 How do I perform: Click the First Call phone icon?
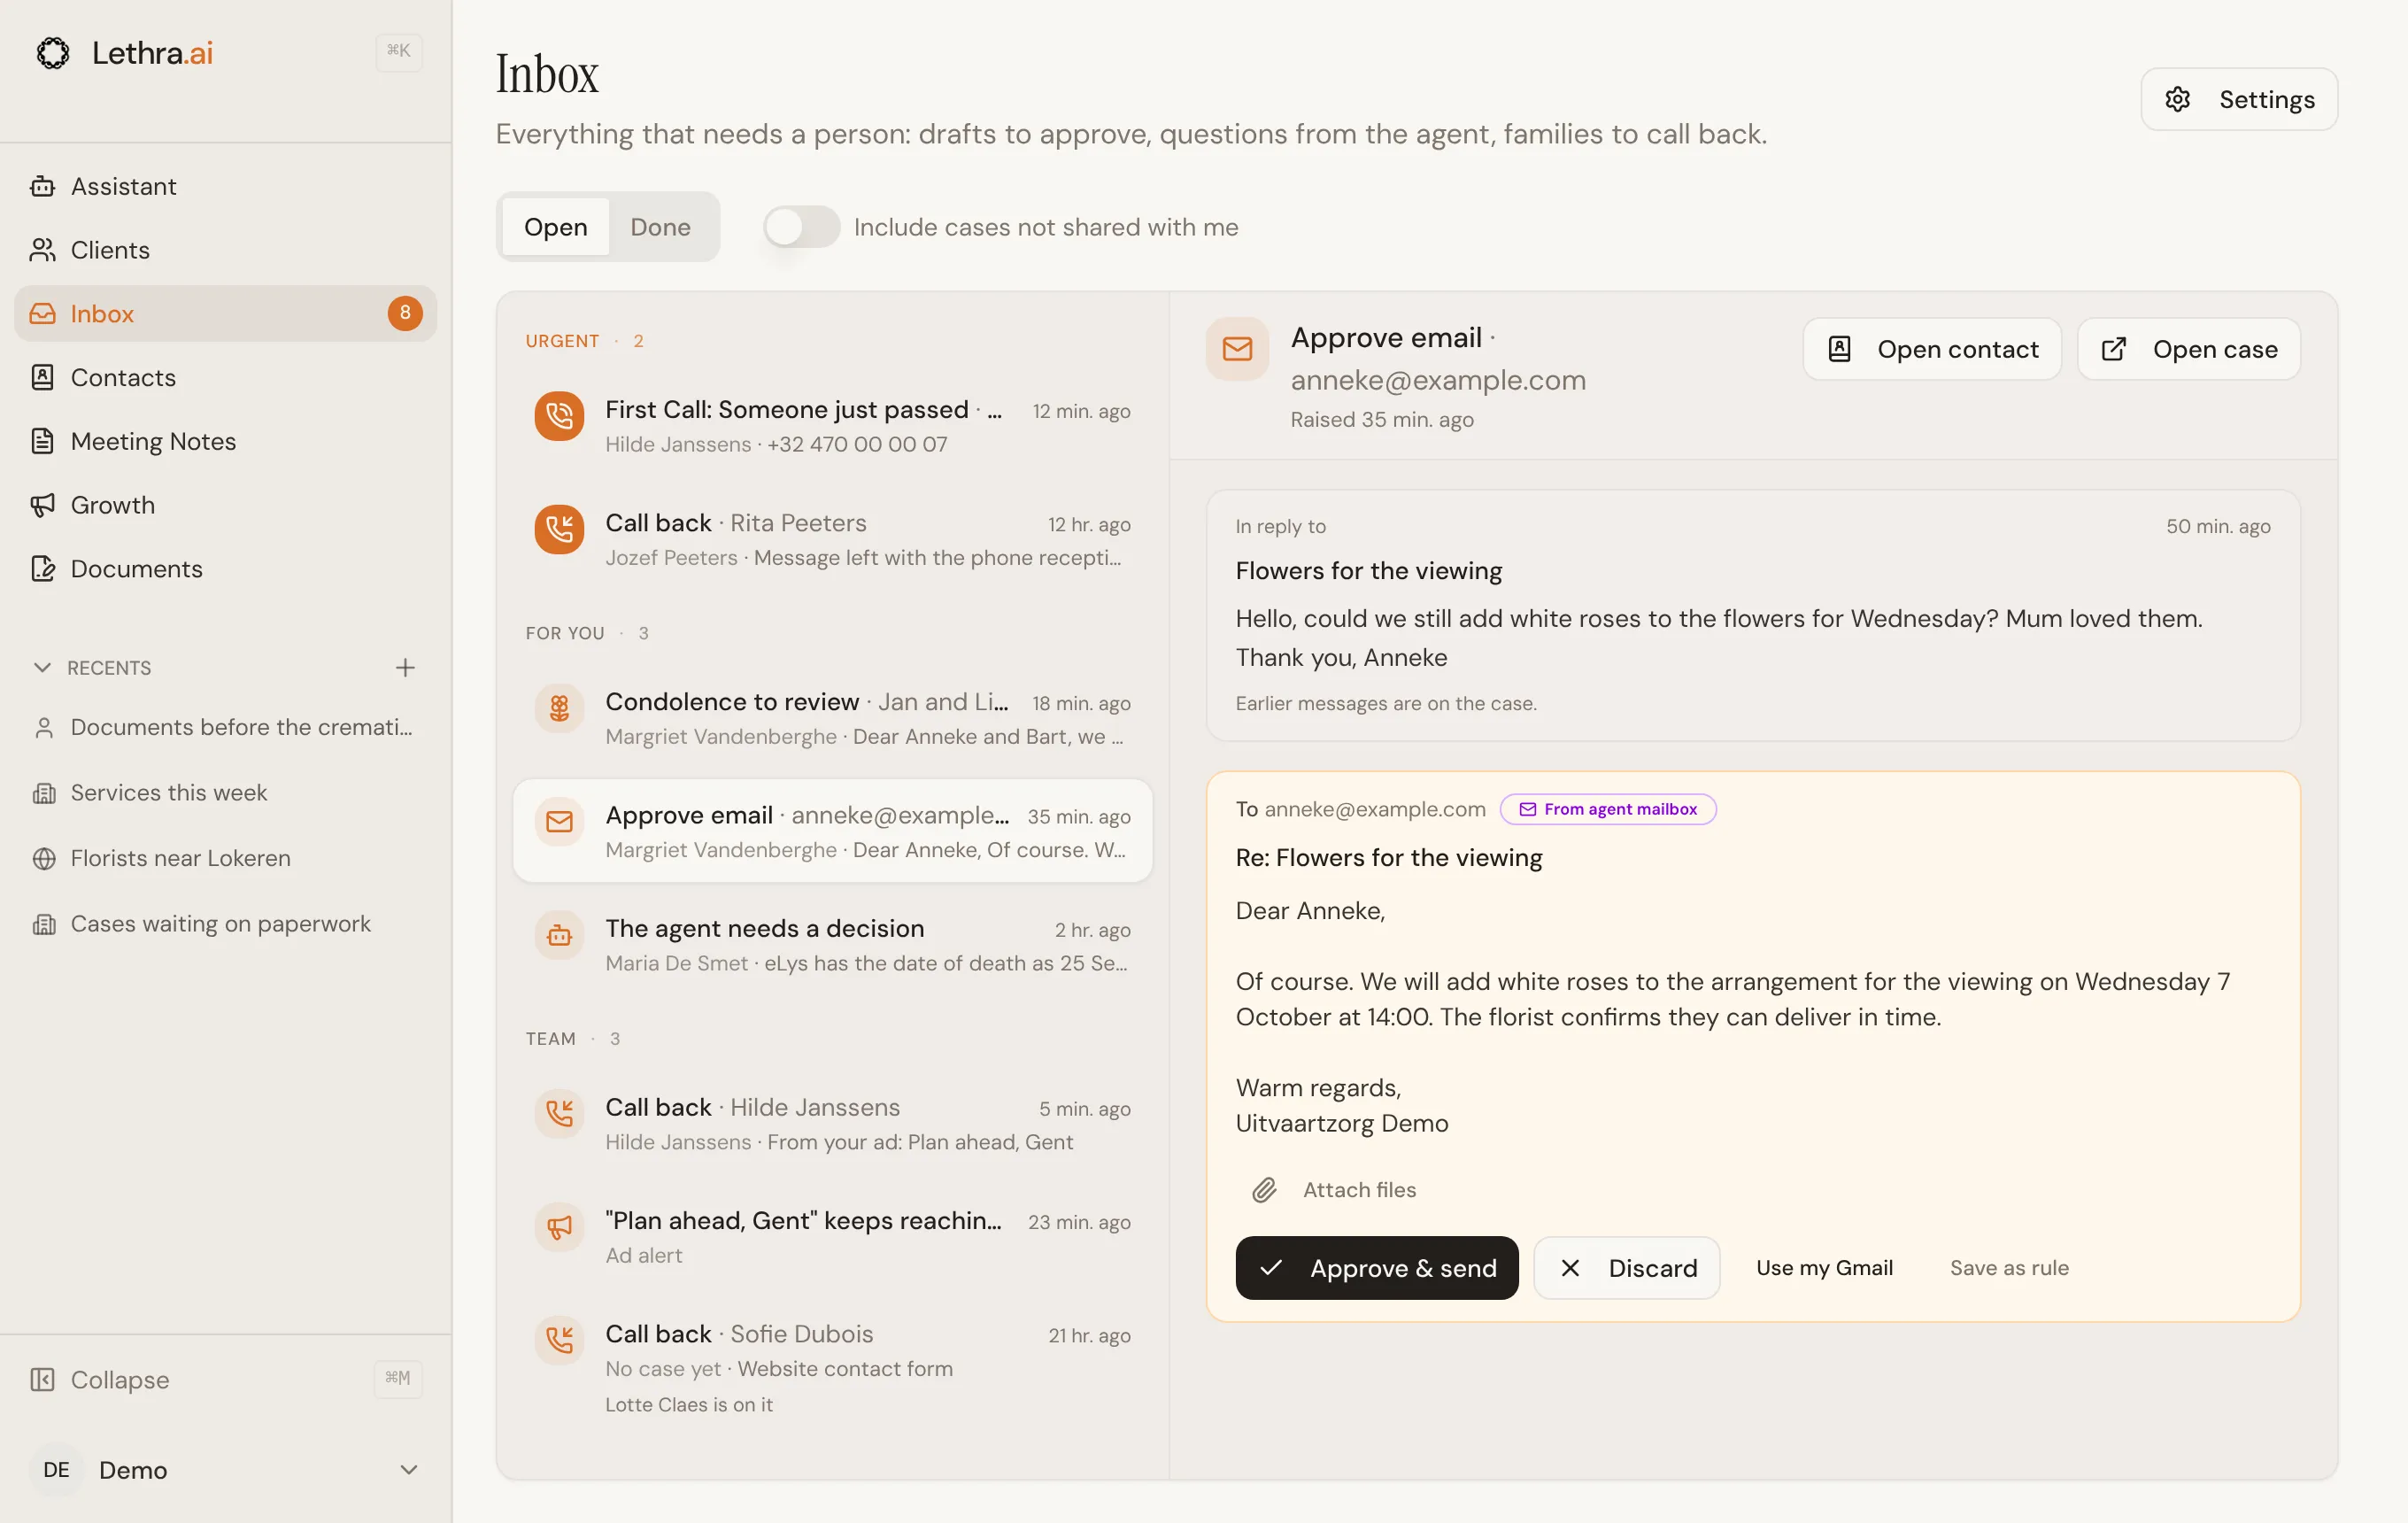pyautogui.click(x=559, y=416)
